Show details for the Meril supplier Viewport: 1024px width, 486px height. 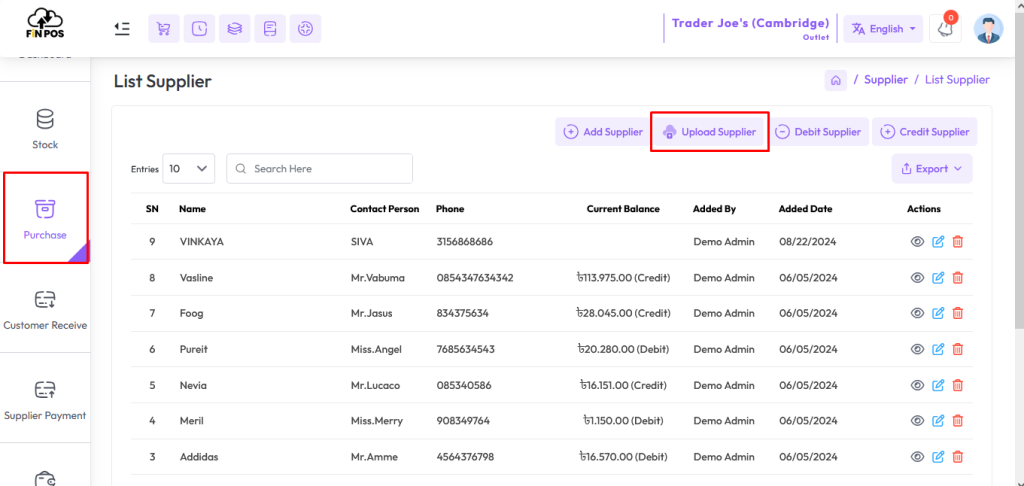pos(918,421)
